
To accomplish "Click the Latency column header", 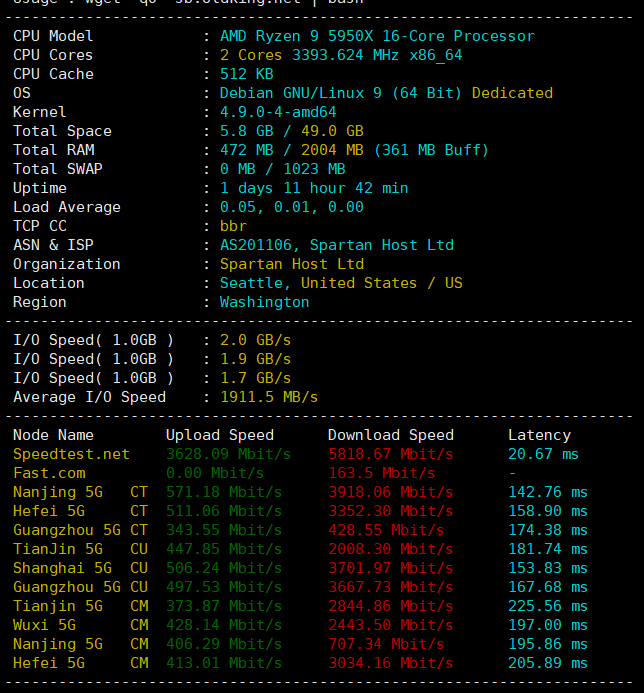I will point(539,435).
